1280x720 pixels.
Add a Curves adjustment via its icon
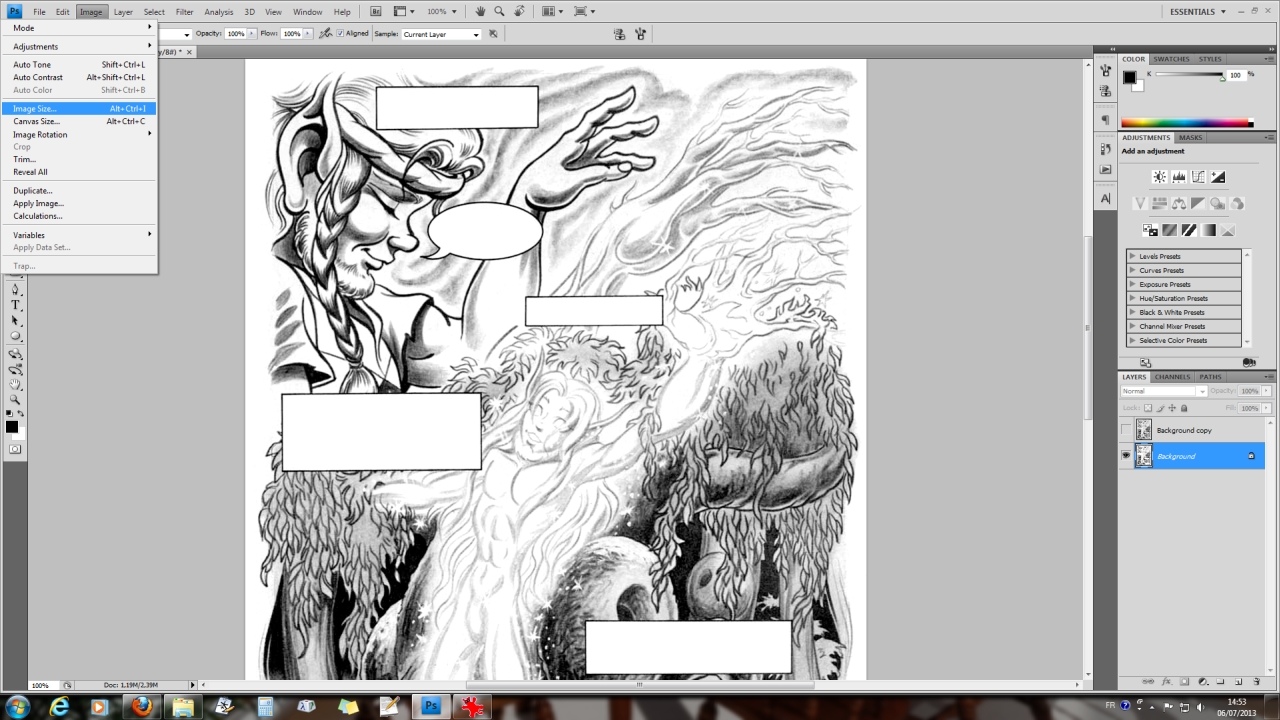1198,177
